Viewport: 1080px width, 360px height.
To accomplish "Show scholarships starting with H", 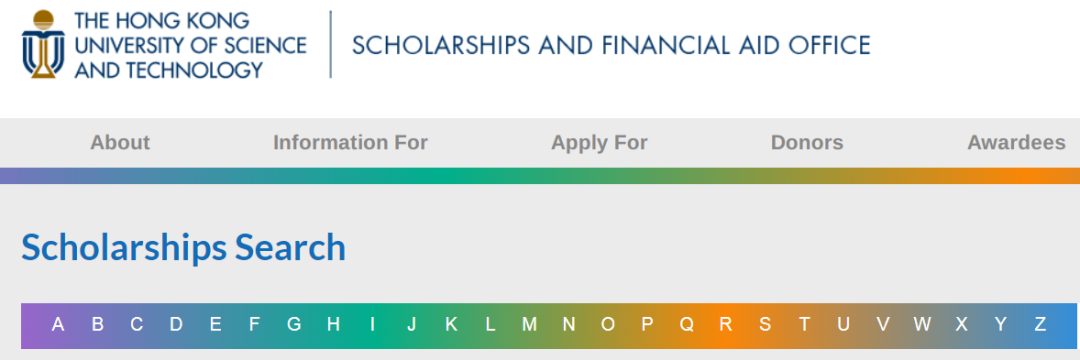I will point(333,324).
